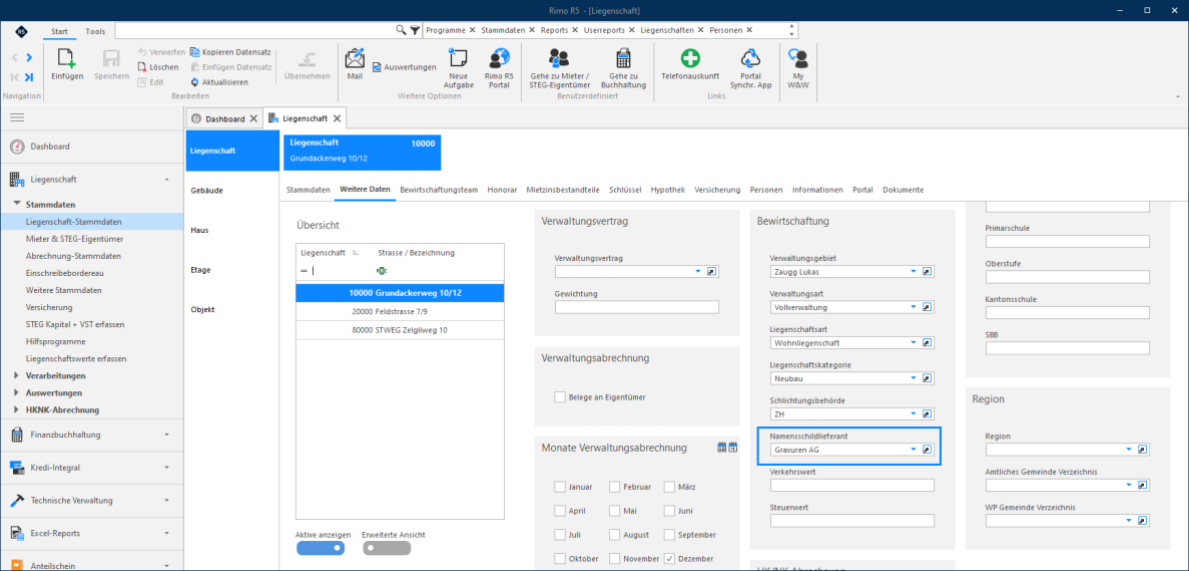Close the Dashboard tab
This screenshot has height=571, width=1189.
tap(253, 119)
